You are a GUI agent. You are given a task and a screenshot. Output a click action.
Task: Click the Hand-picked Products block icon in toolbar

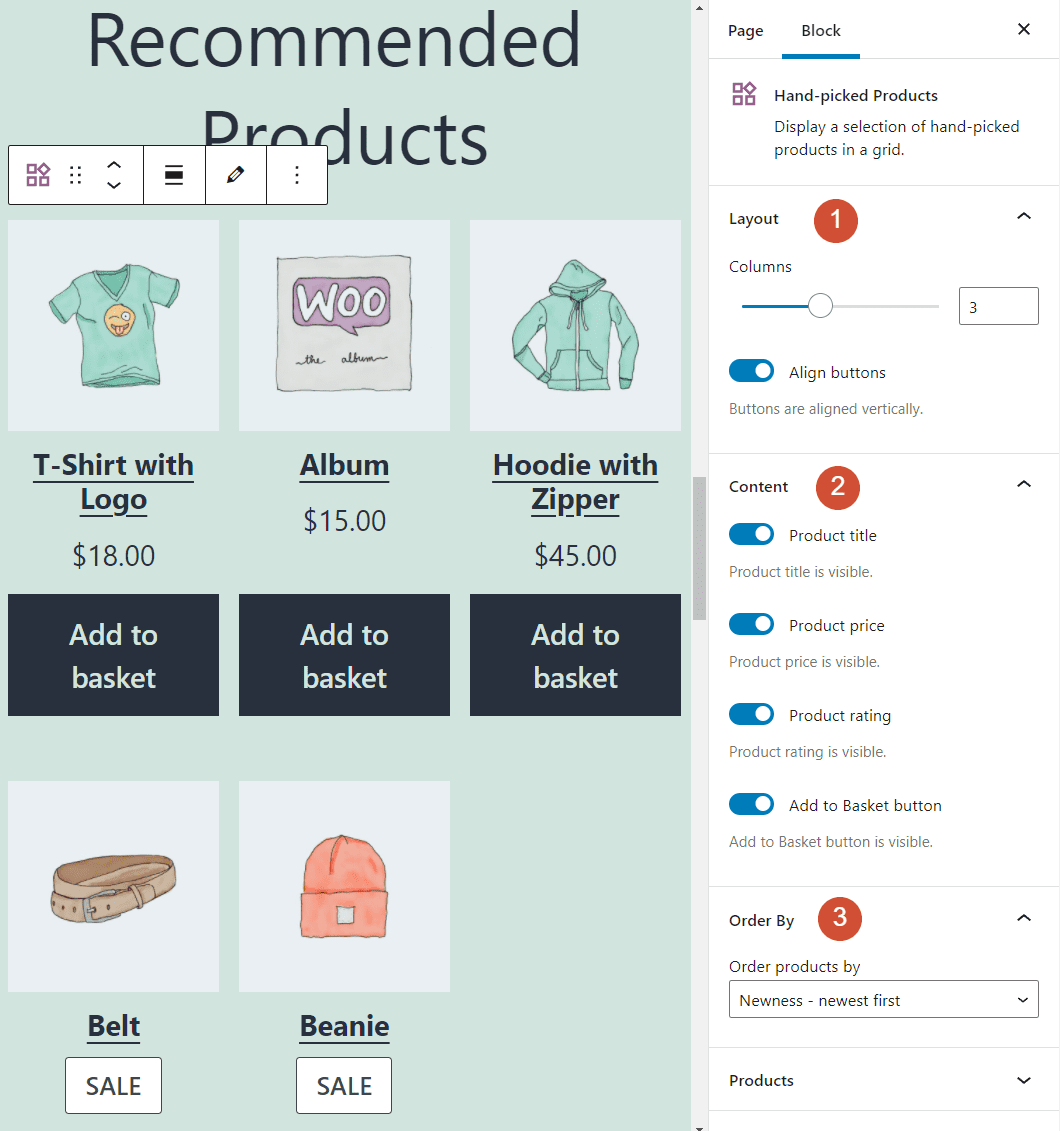(37, 174)
